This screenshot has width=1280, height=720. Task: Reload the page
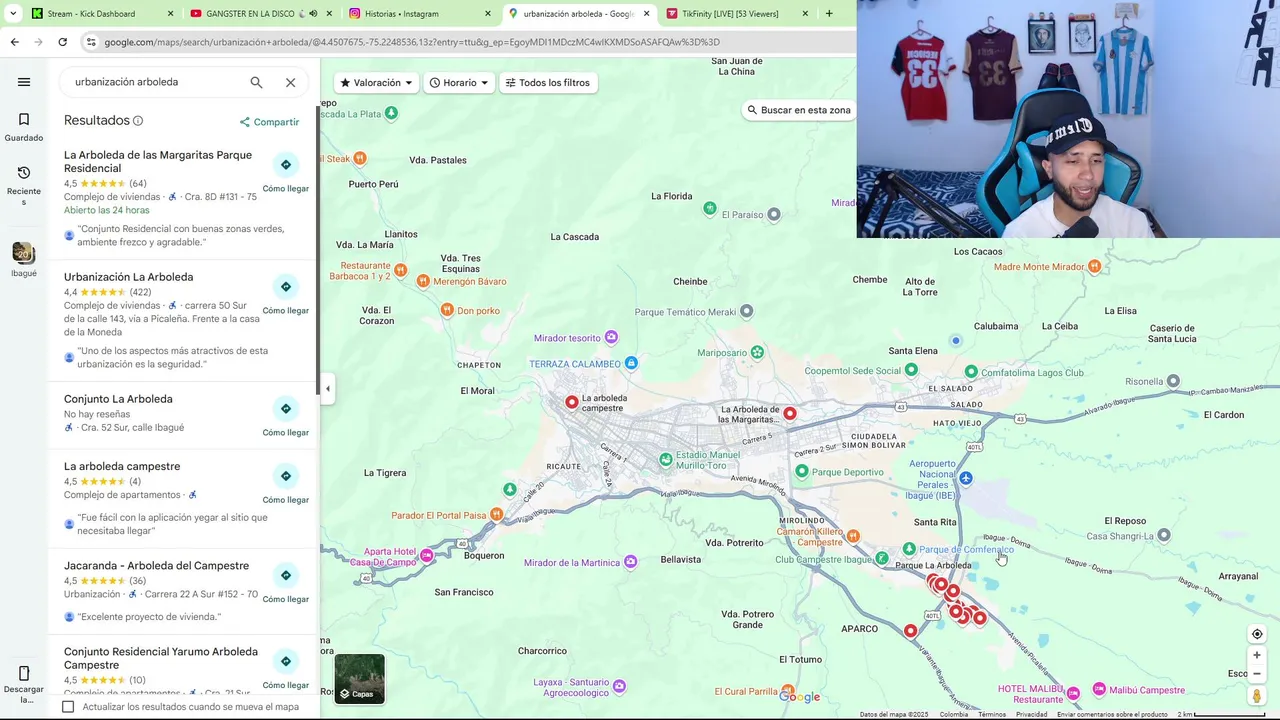(x=62, y=42)
